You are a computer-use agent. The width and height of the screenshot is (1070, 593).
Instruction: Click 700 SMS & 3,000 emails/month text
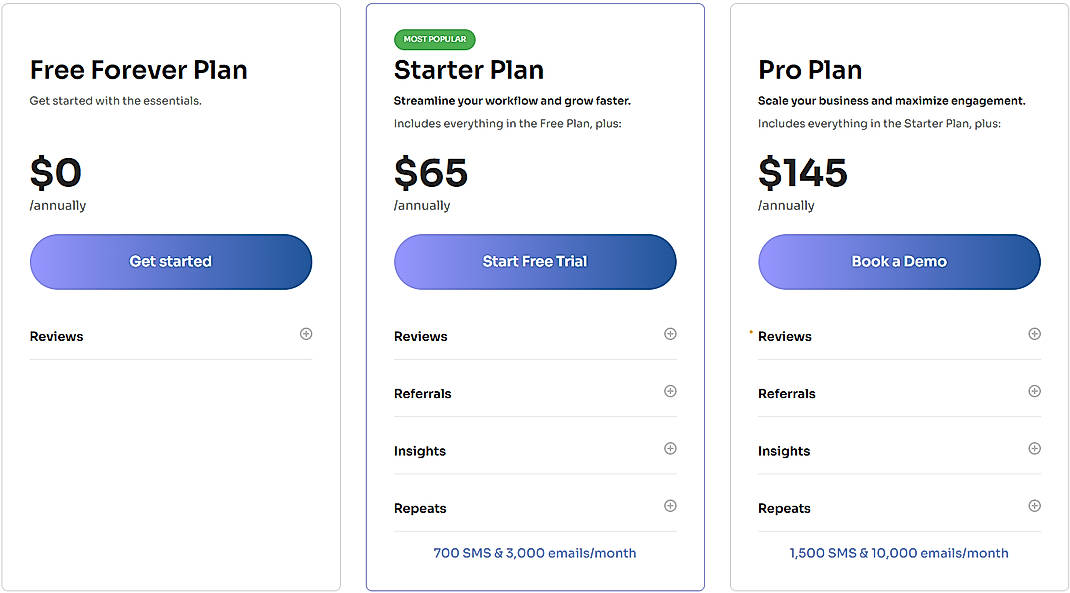(x=535, y=553)
